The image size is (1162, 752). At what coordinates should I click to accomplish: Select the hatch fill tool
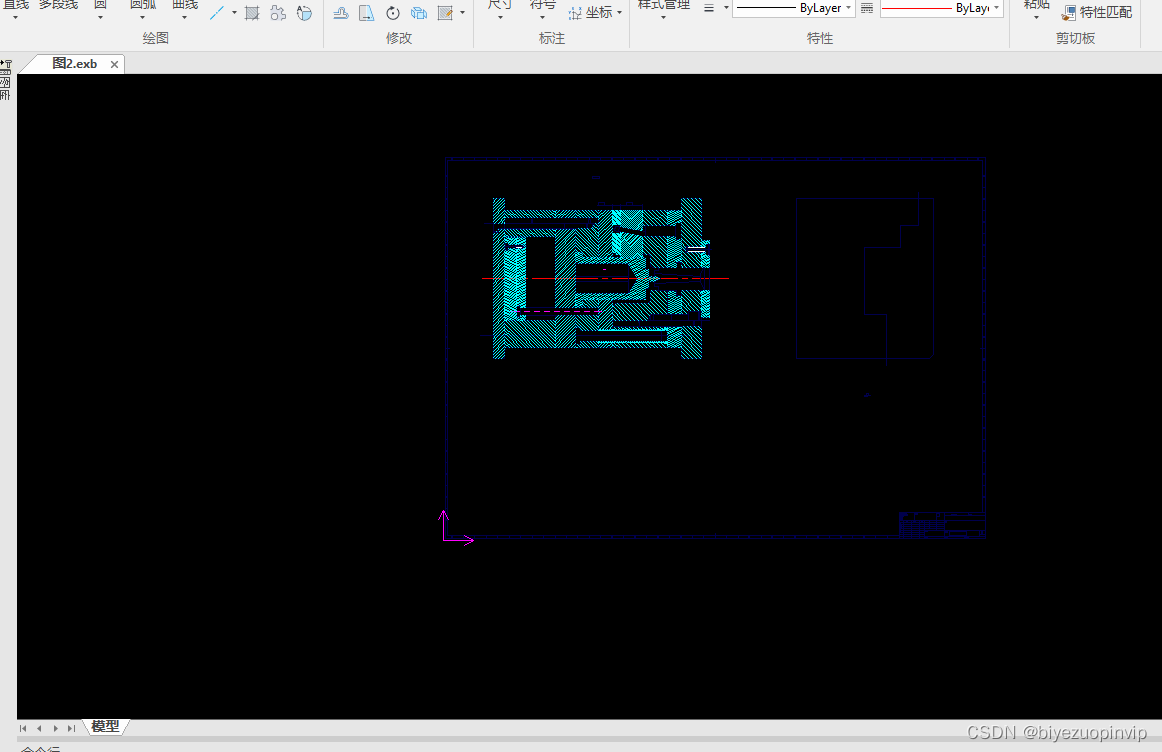coord(252,13)
